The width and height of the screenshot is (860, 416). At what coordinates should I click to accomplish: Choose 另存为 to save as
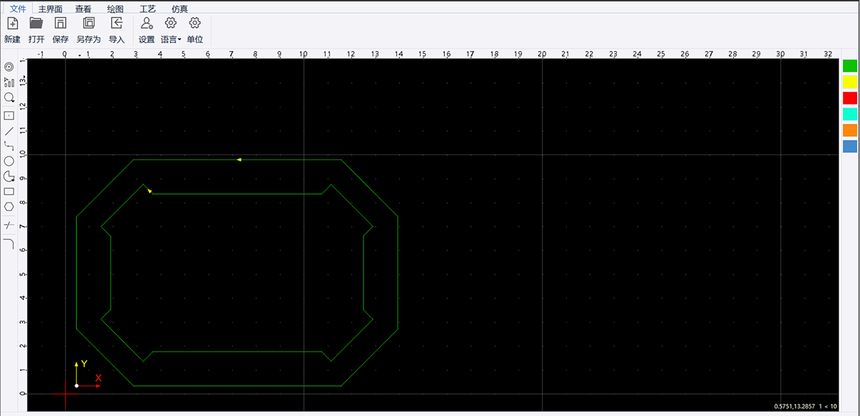tap(88, 30)
